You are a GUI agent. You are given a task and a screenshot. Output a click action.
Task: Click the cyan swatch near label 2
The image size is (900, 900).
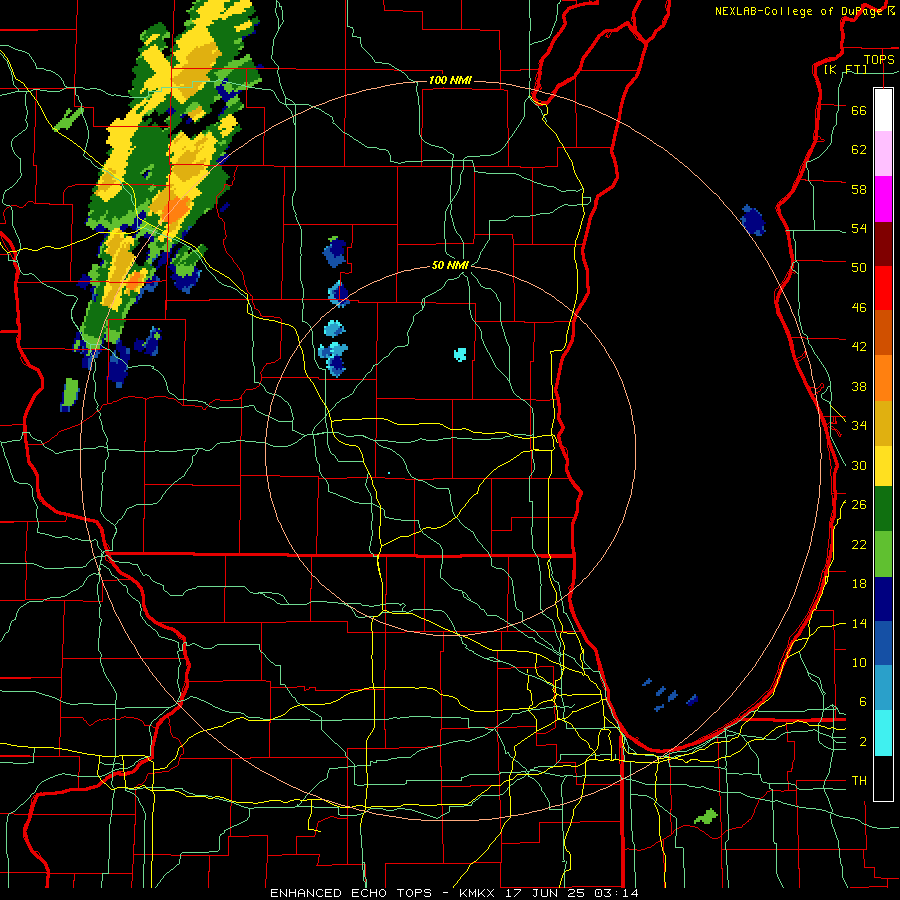pos(883,733)
